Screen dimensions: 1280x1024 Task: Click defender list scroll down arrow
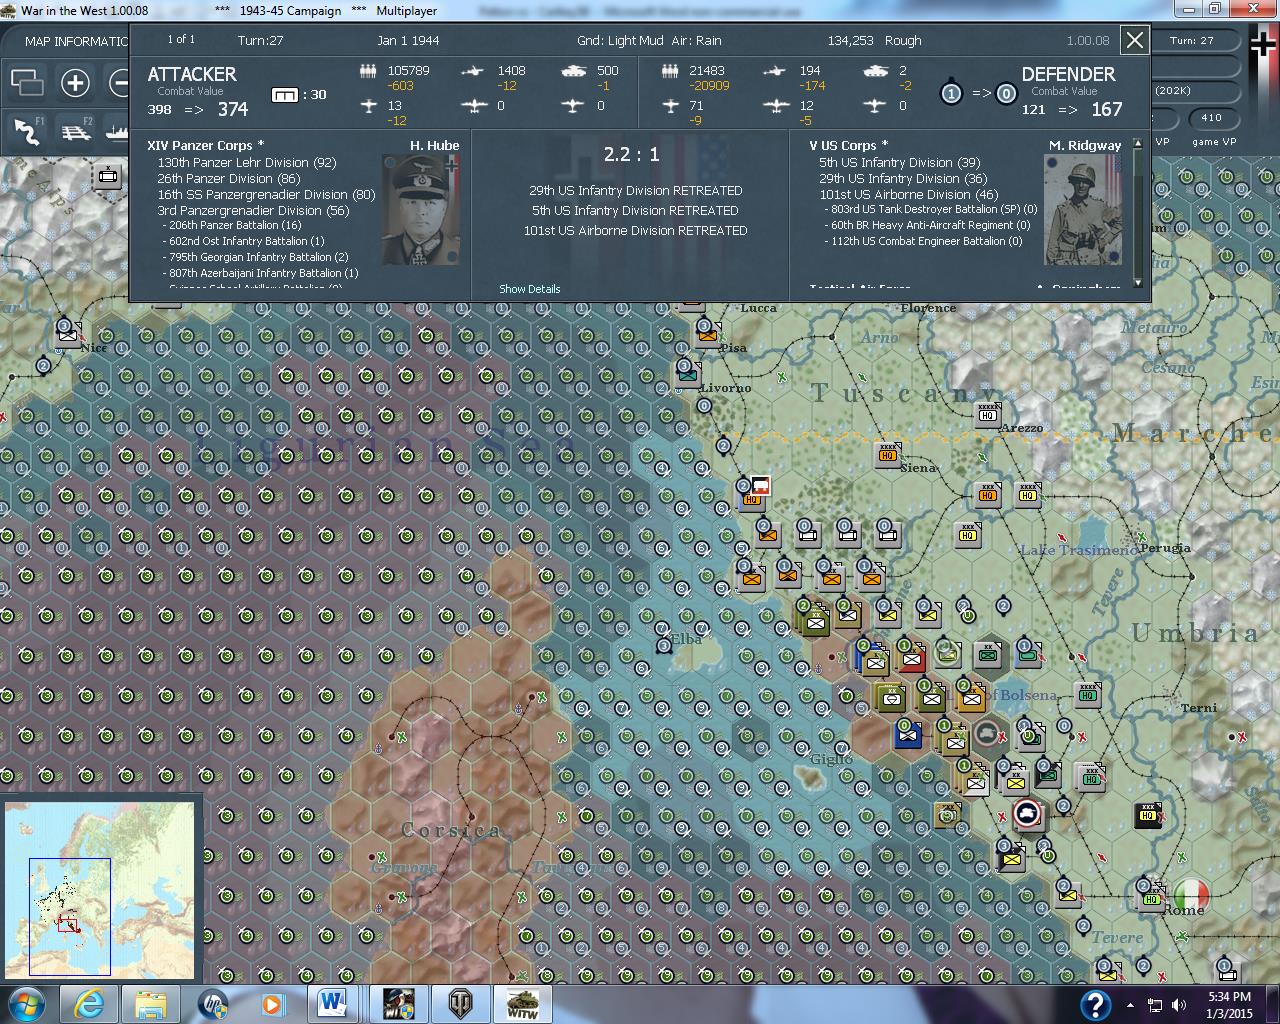point(1136,284)
